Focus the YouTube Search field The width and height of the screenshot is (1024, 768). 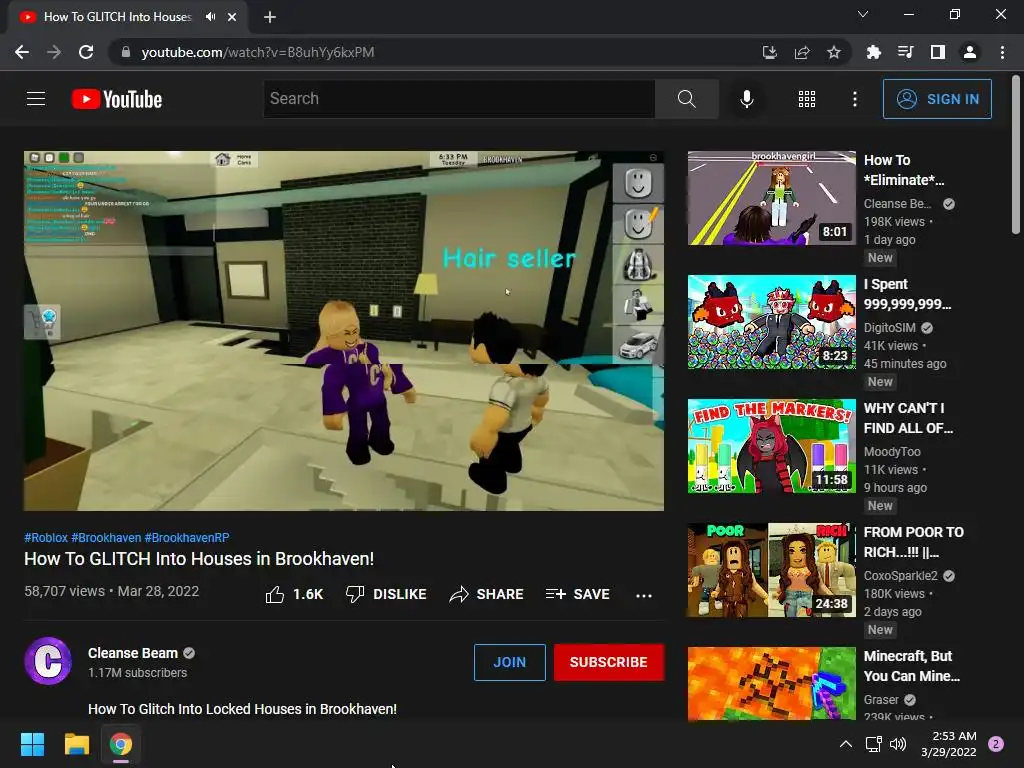(459, 99)
